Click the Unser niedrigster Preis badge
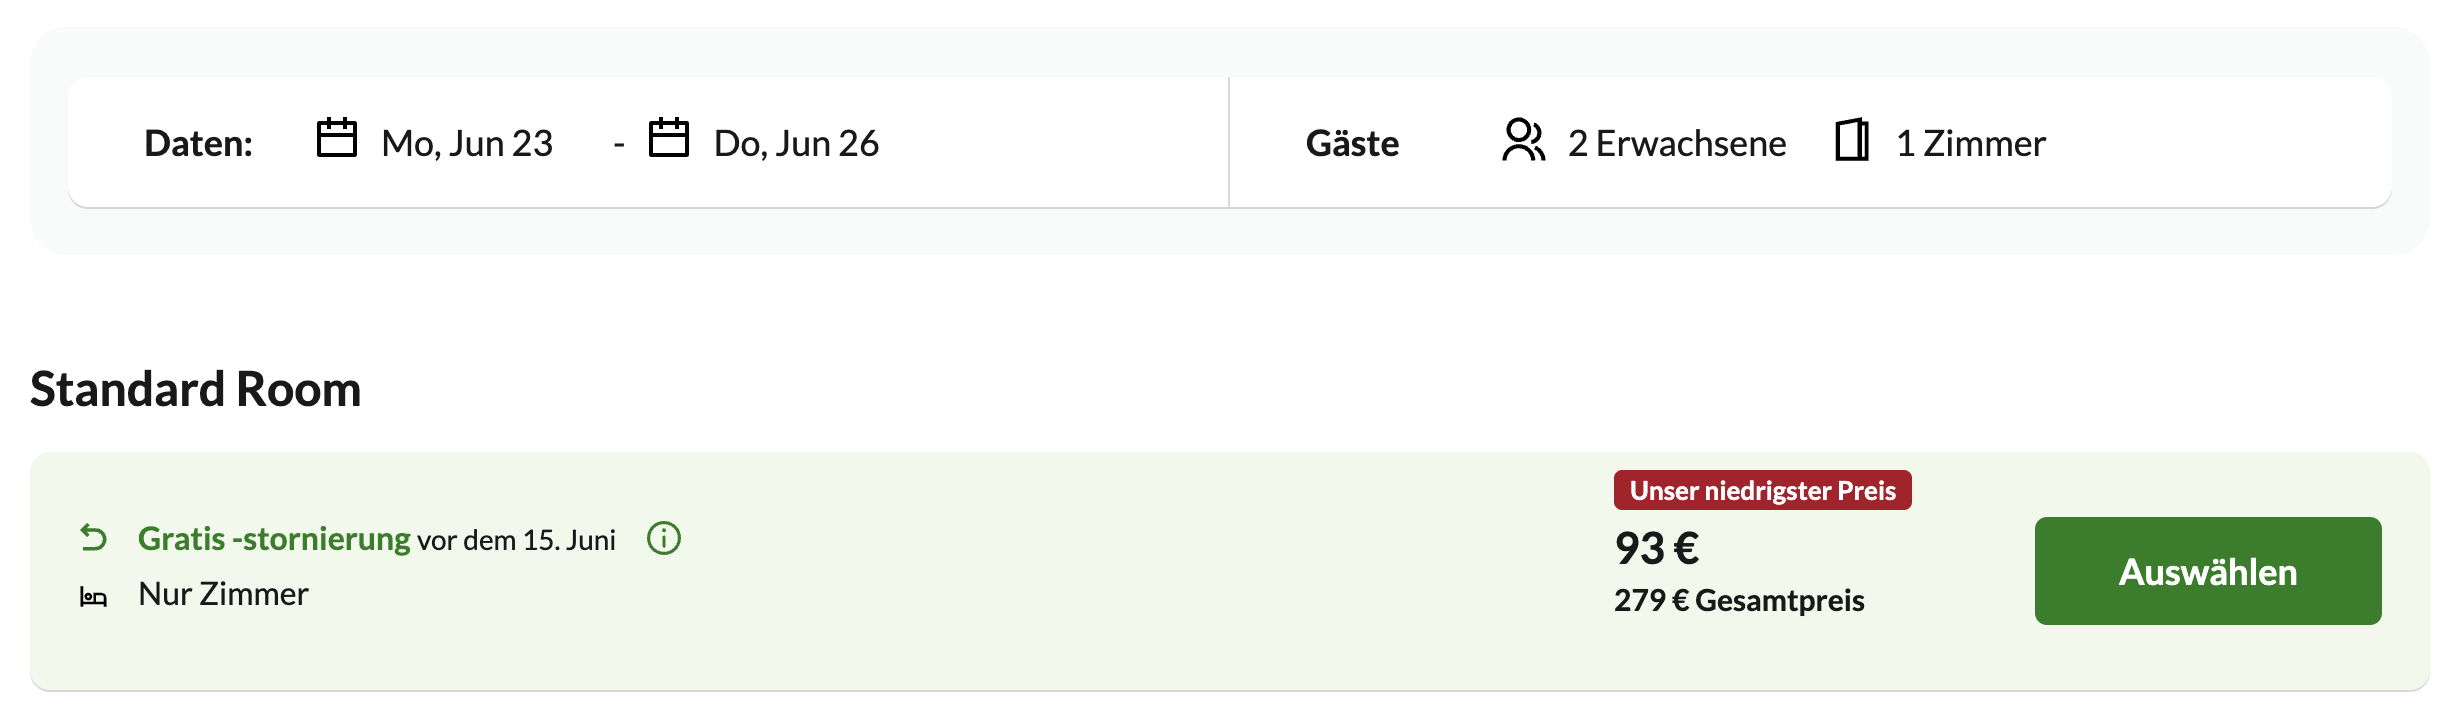Screen dimensions: 2446x708 (1763, 490)
